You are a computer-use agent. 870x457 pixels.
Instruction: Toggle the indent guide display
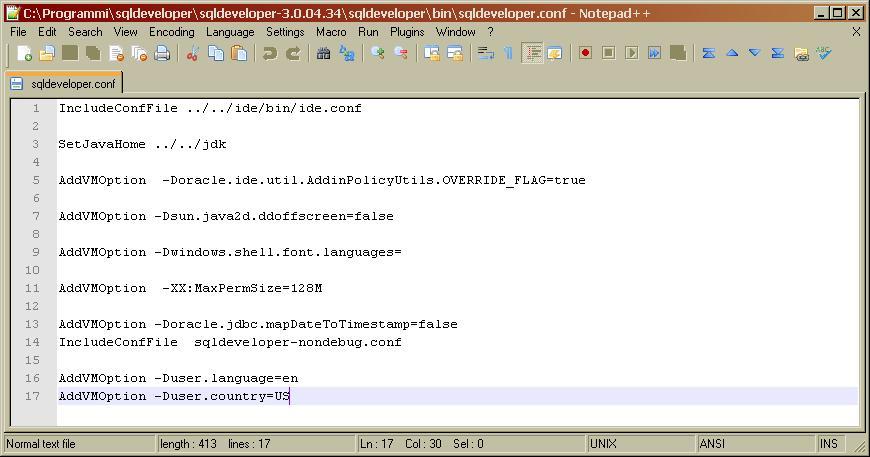(x=532, y=53)
